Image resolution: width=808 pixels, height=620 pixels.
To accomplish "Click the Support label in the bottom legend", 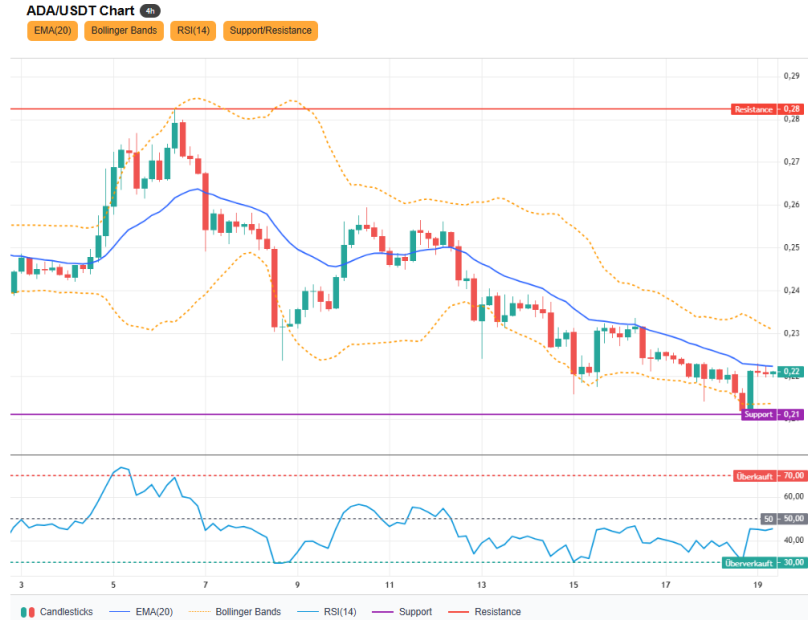I will click(415, 612).
